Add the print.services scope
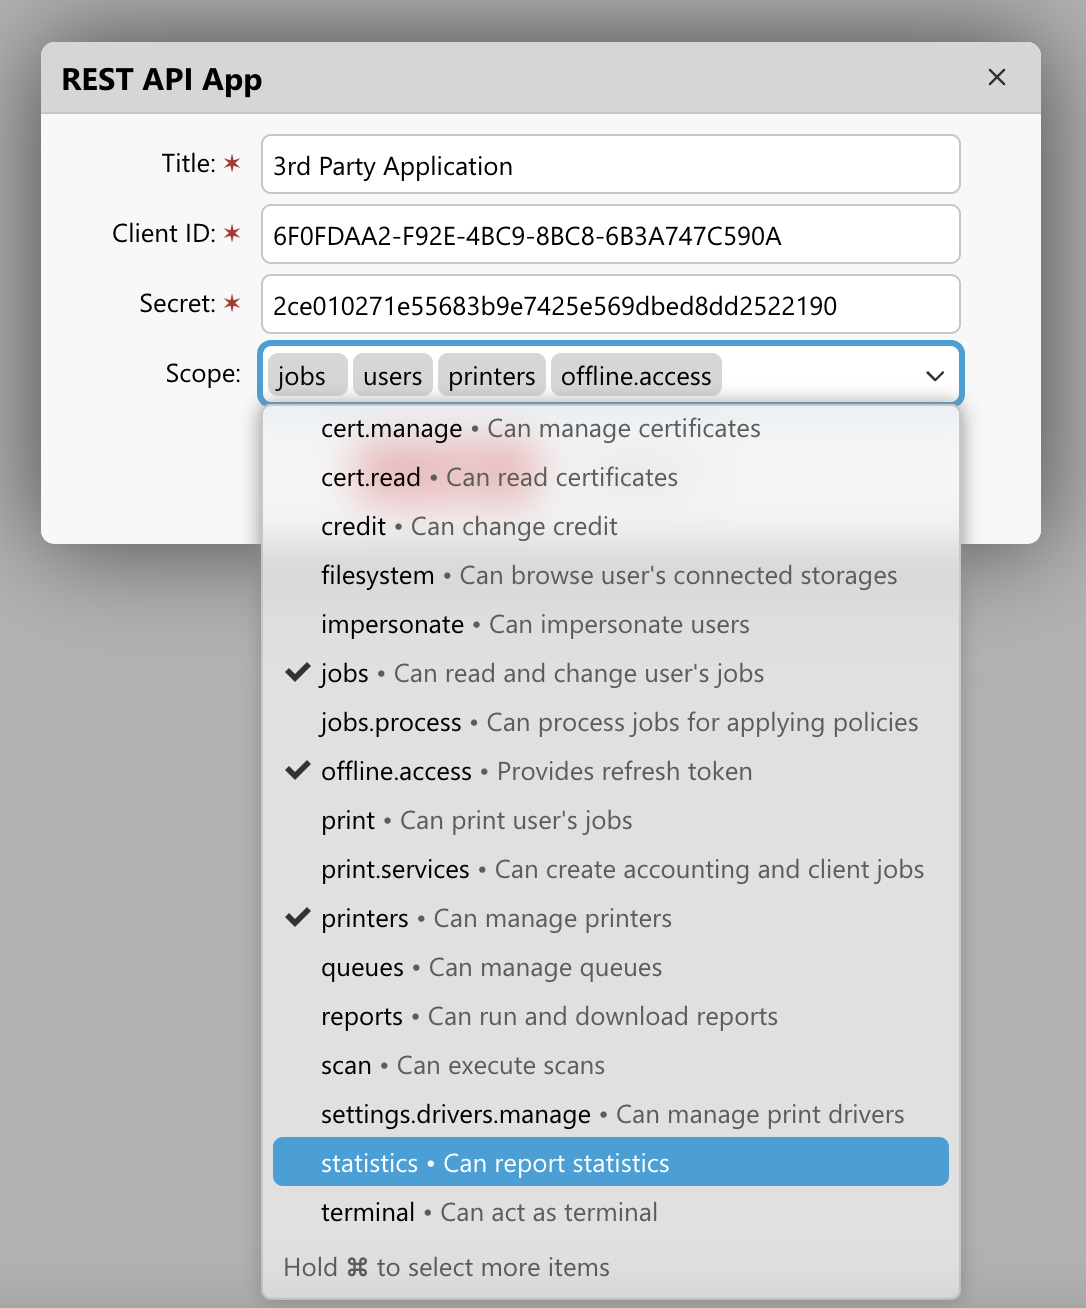 coord(622,869)
